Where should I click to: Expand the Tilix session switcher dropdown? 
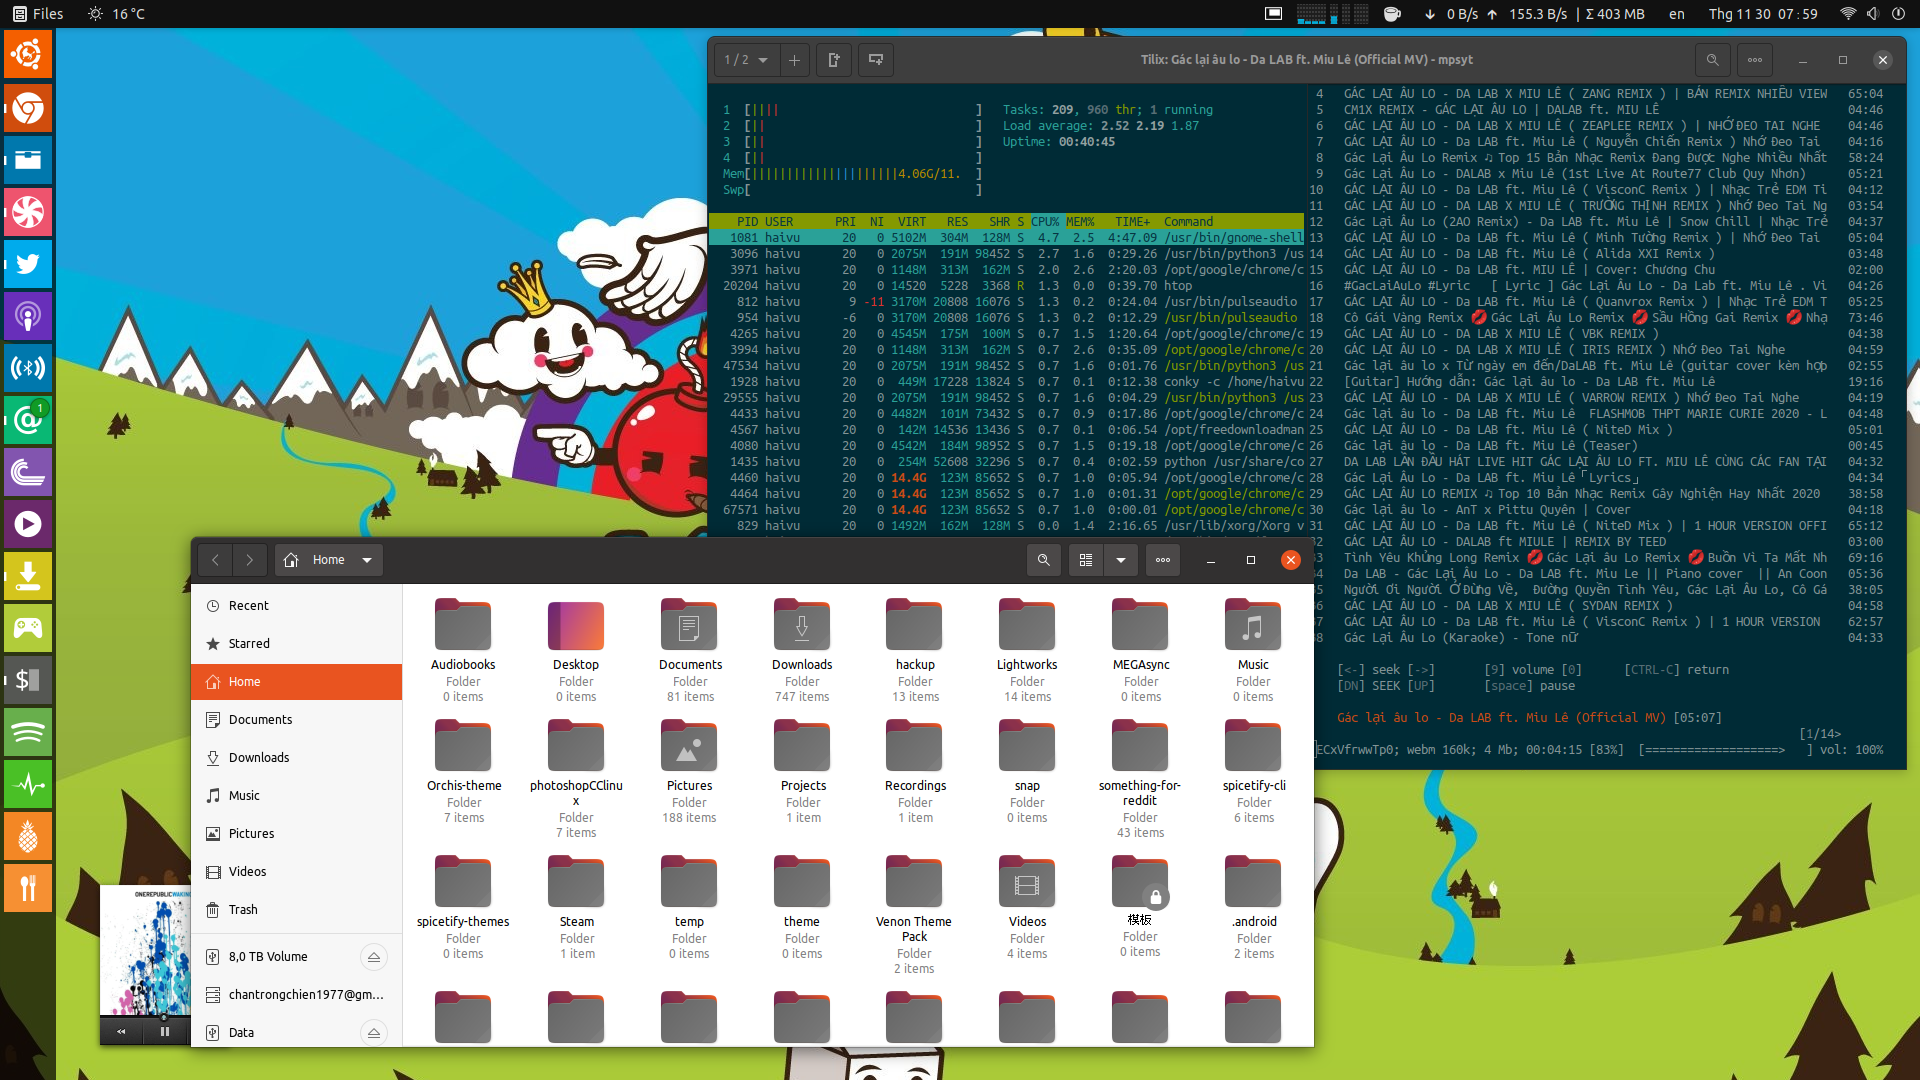(x=747, y=60)
